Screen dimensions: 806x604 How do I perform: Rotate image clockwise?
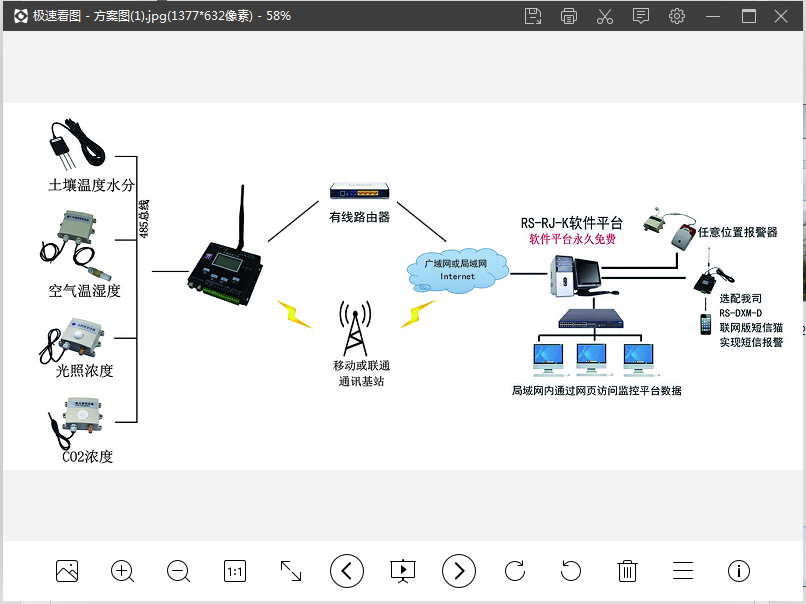[x=515, y=571]
